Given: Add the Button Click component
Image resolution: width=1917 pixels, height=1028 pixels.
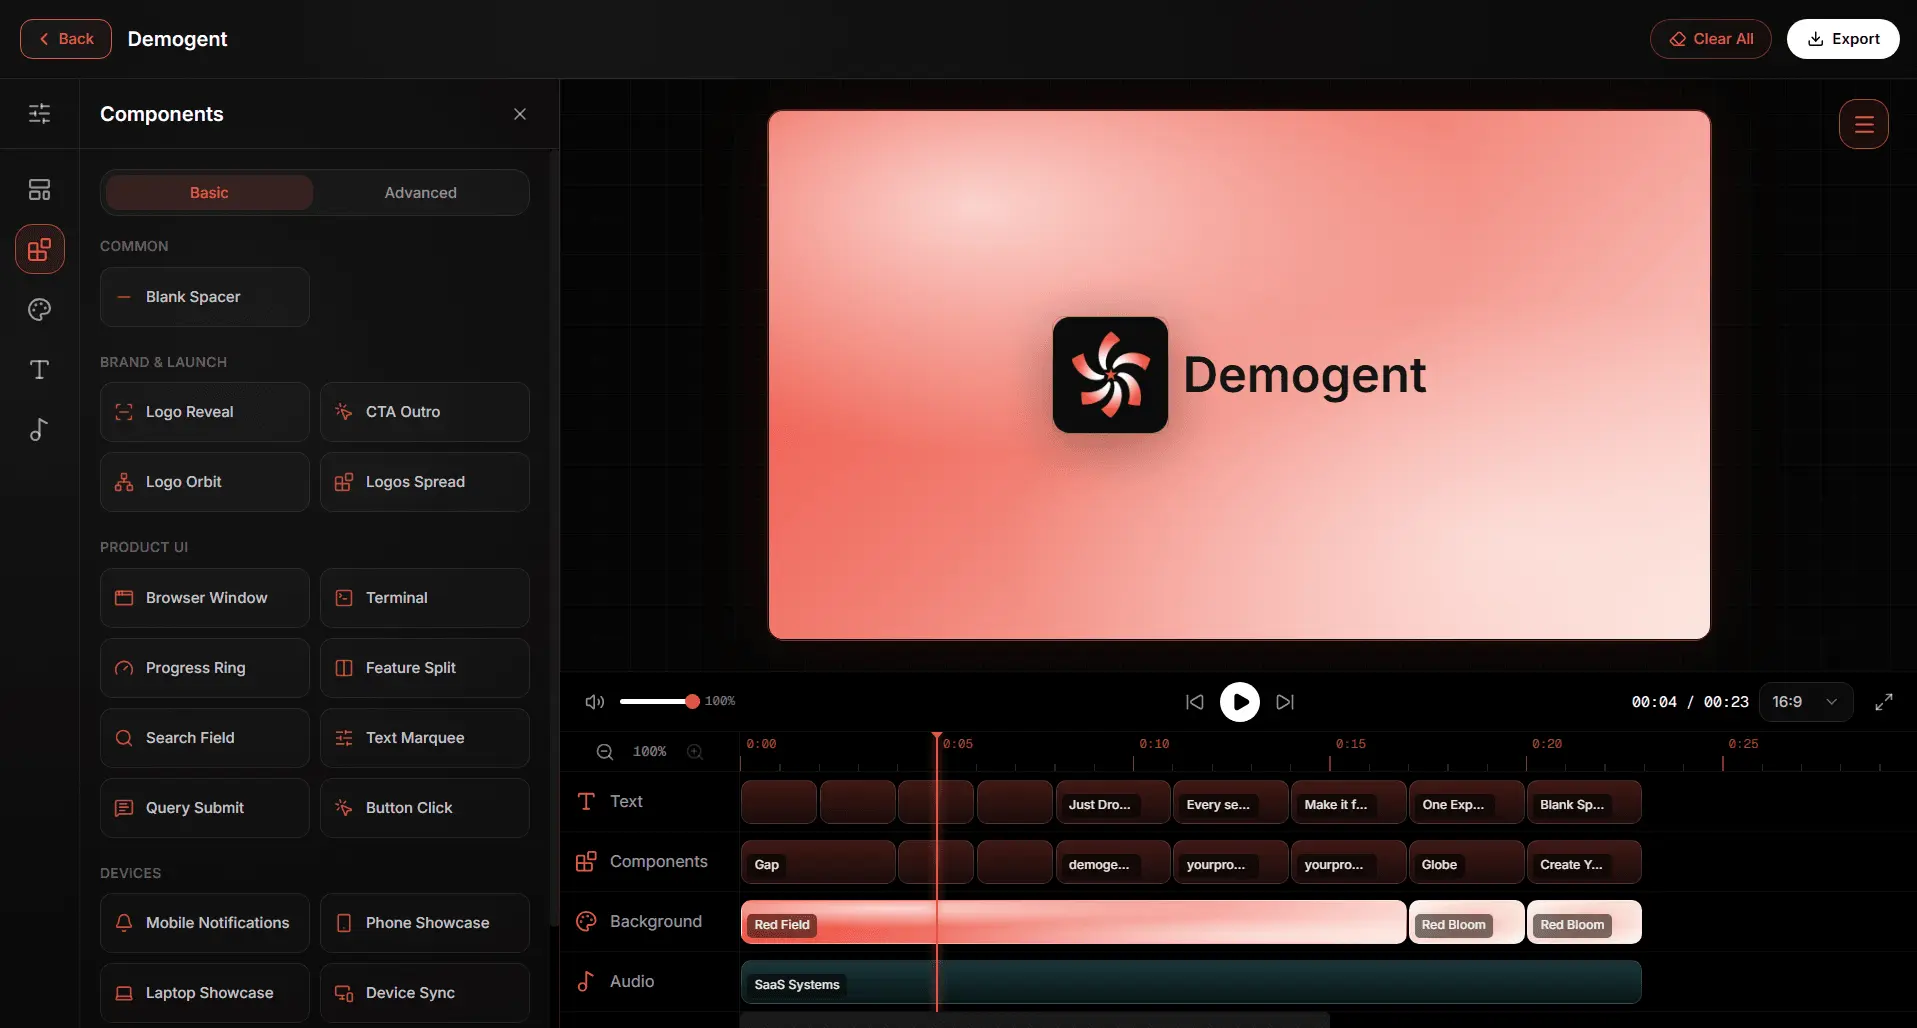Looking at the screenshot, I should tap(425, 808).
